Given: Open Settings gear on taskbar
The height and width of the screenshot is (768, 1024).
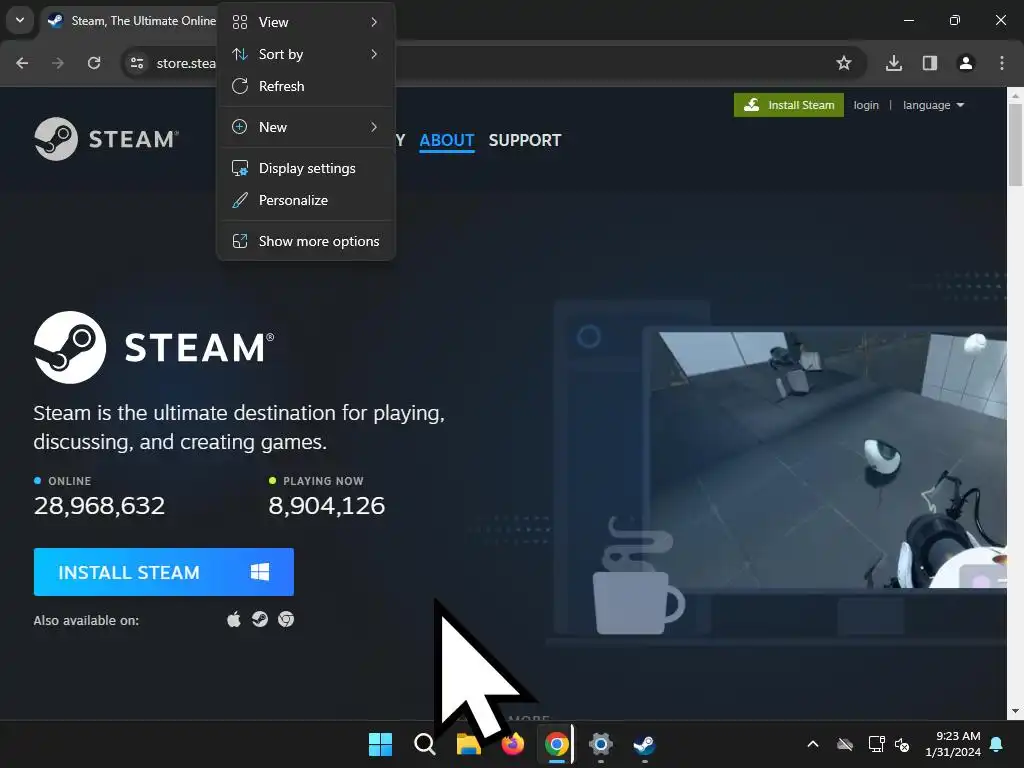Looking at the screenshot, I should click(x=601, y=744).
